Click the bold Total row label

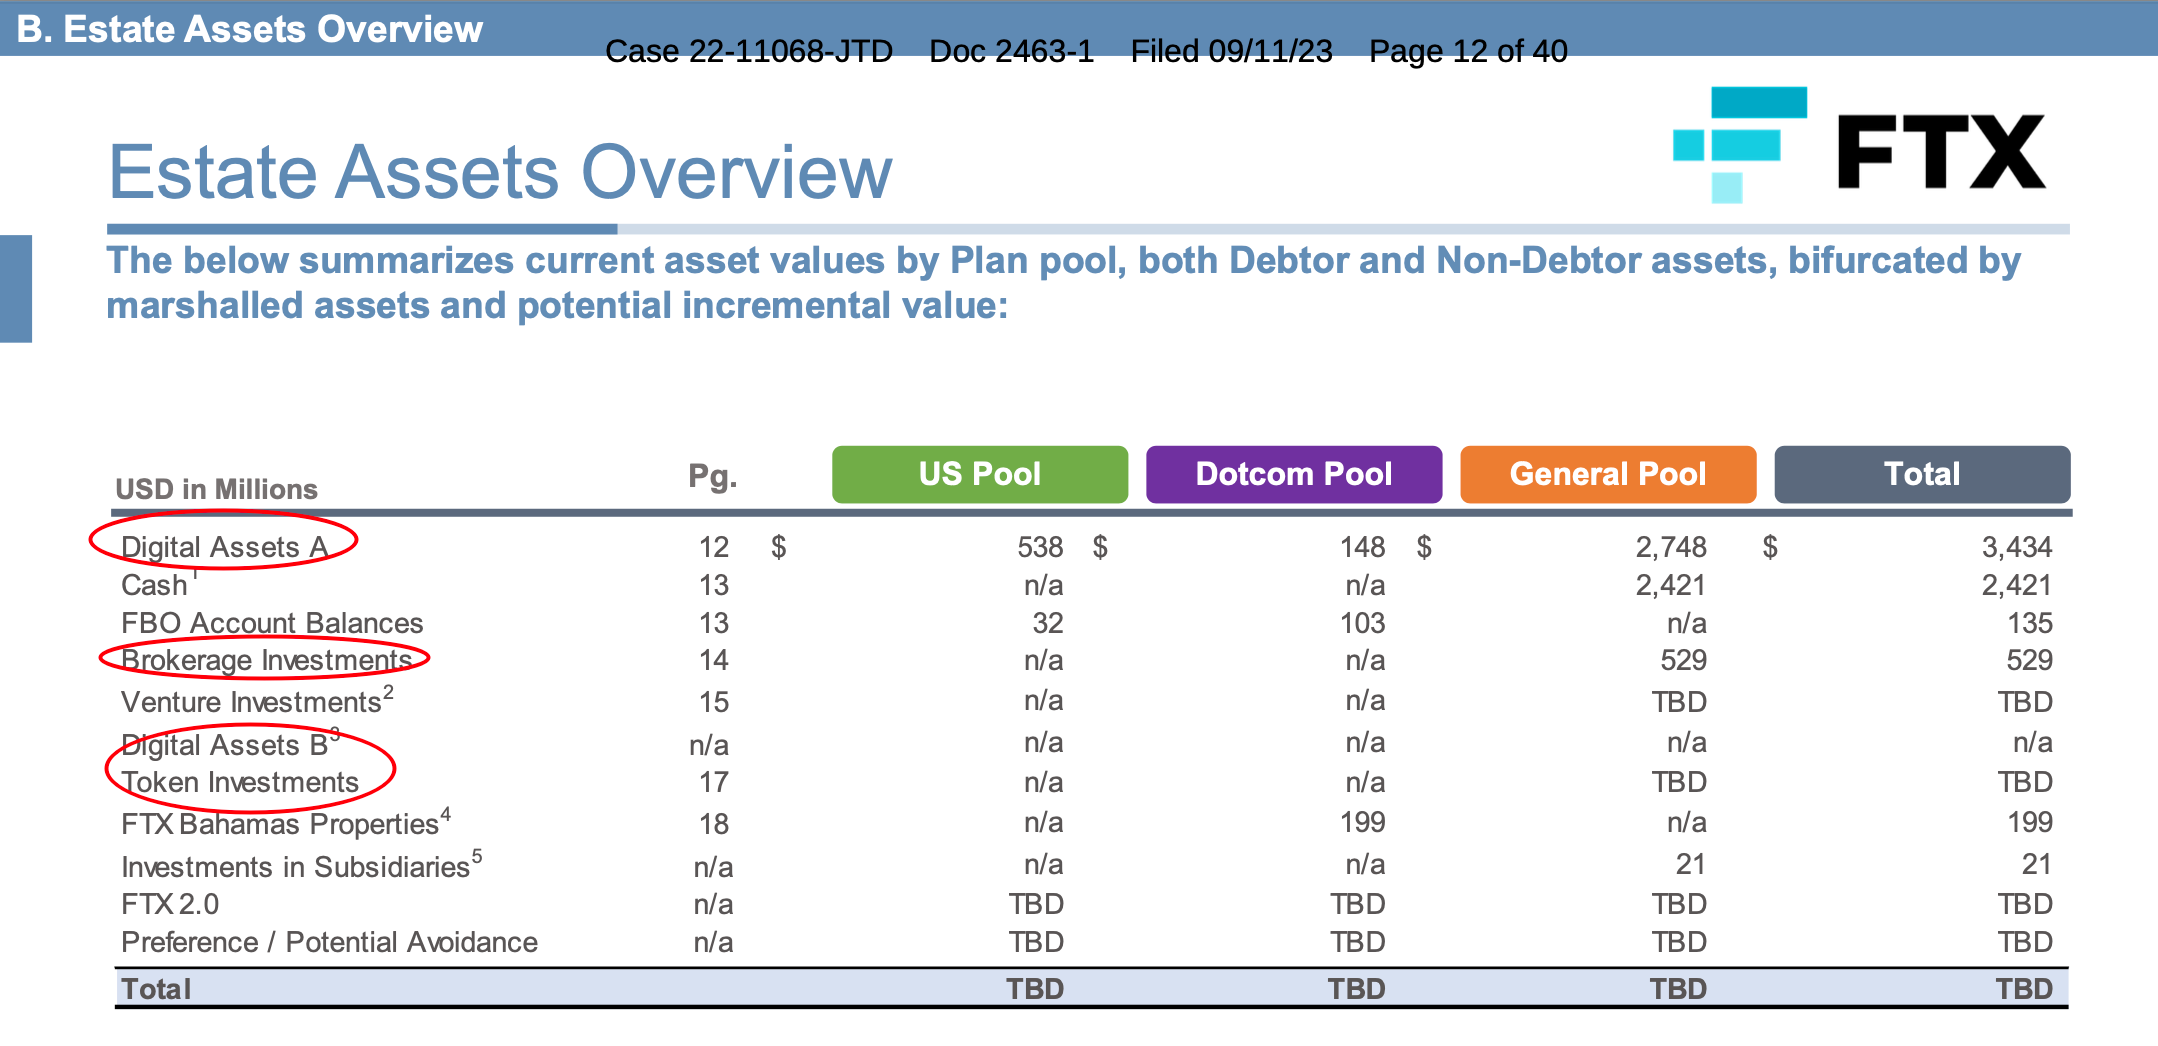[x=156, y=989]
